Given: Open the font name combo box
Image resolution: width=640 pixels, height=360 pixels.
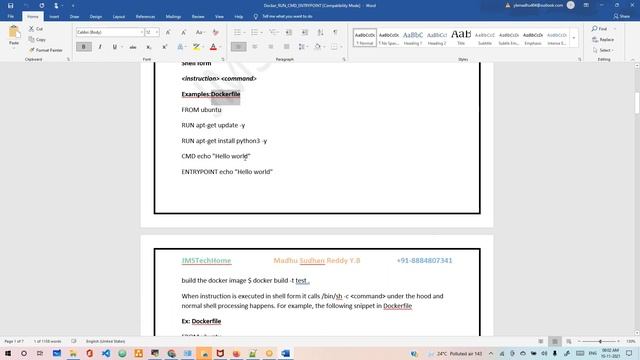Looking at the screenshot, I should tap(110, 32).
